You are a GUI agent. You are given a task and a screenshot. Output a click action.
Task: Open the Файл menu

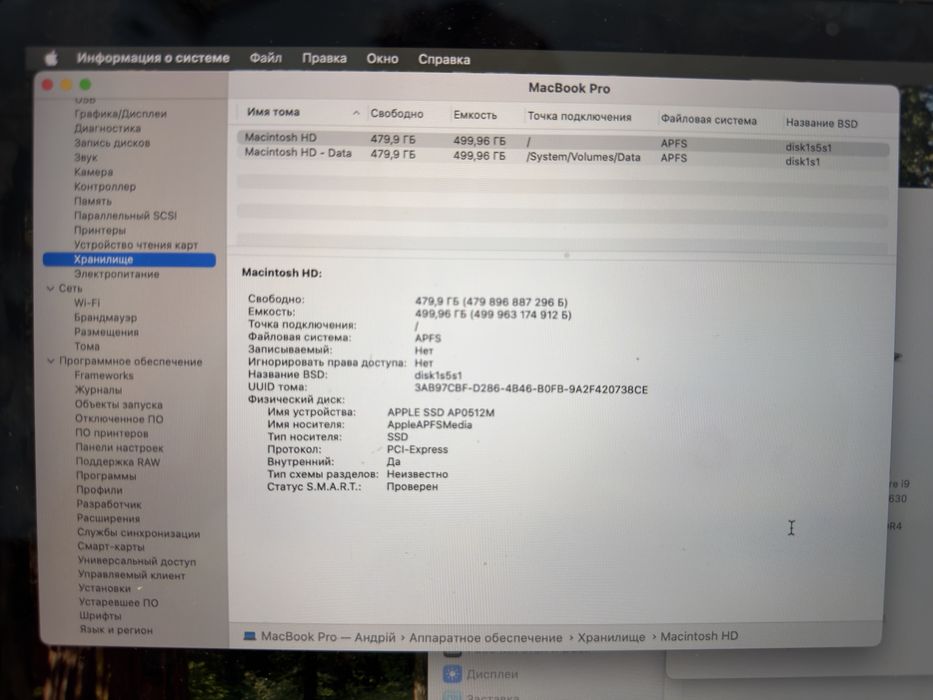click(265, 58)
